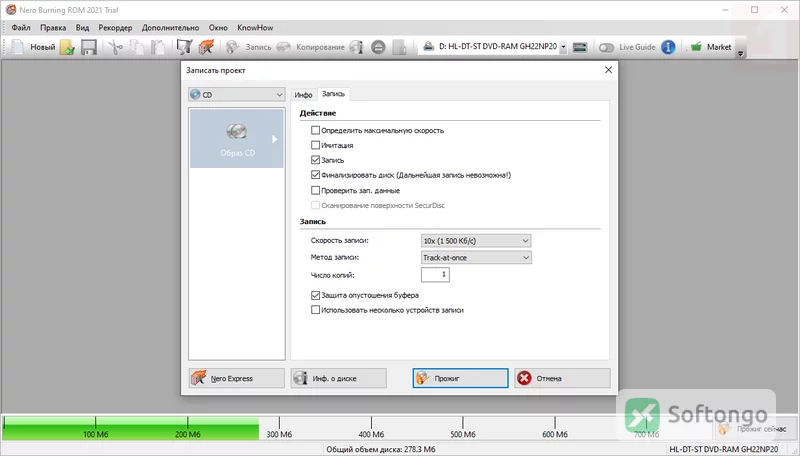
Task: Click the Общий объем диска status text
Action: pos(381,449)
